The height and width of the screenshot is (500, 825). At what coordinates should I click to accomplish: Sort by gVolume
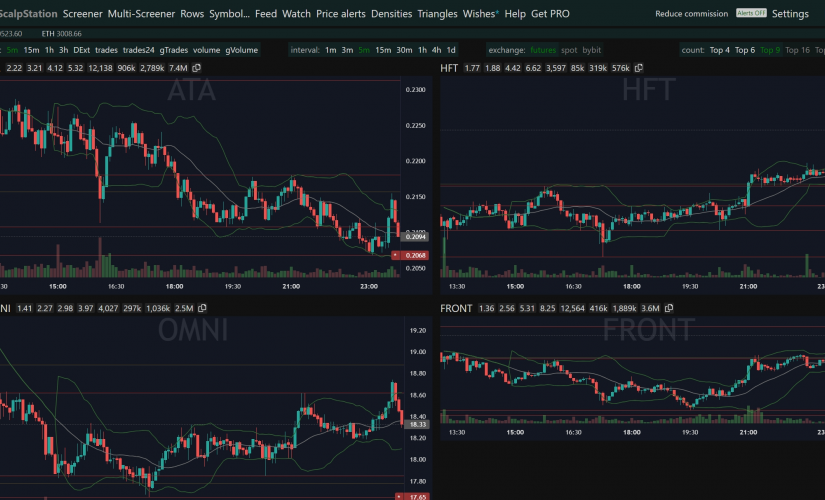click(242, 50)
